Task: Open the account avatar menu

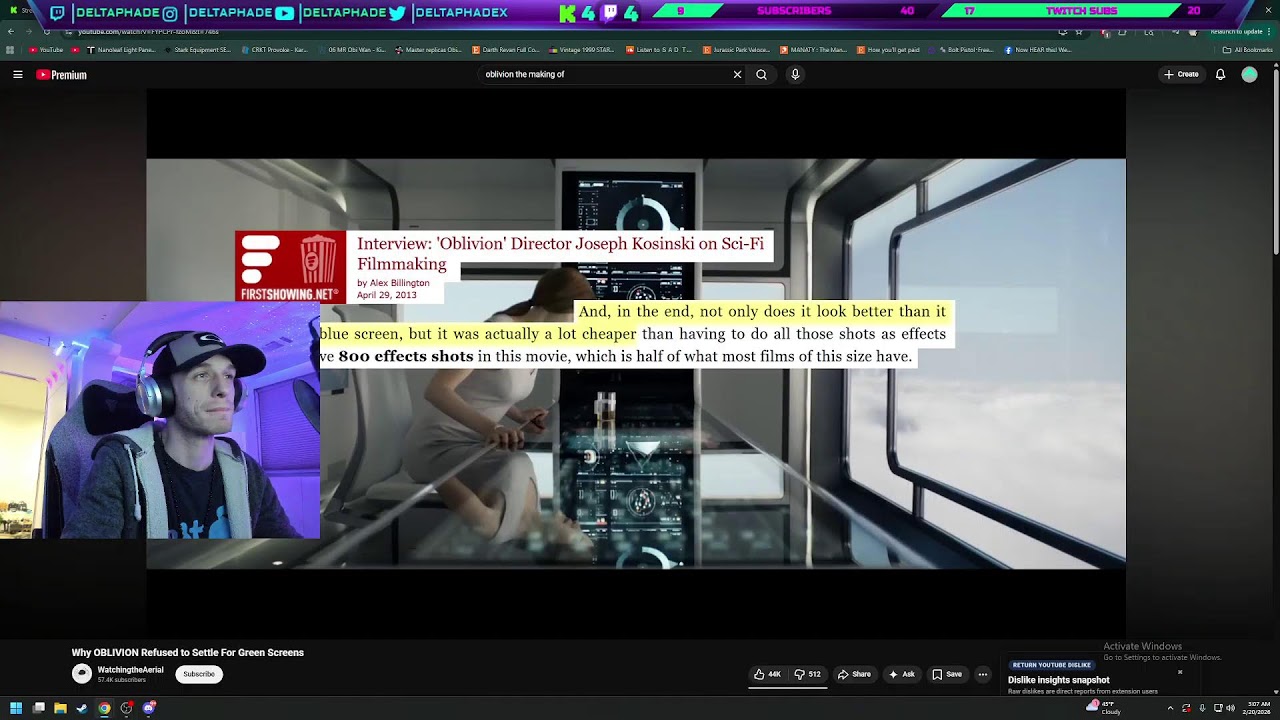Action: coord(1249,75)
